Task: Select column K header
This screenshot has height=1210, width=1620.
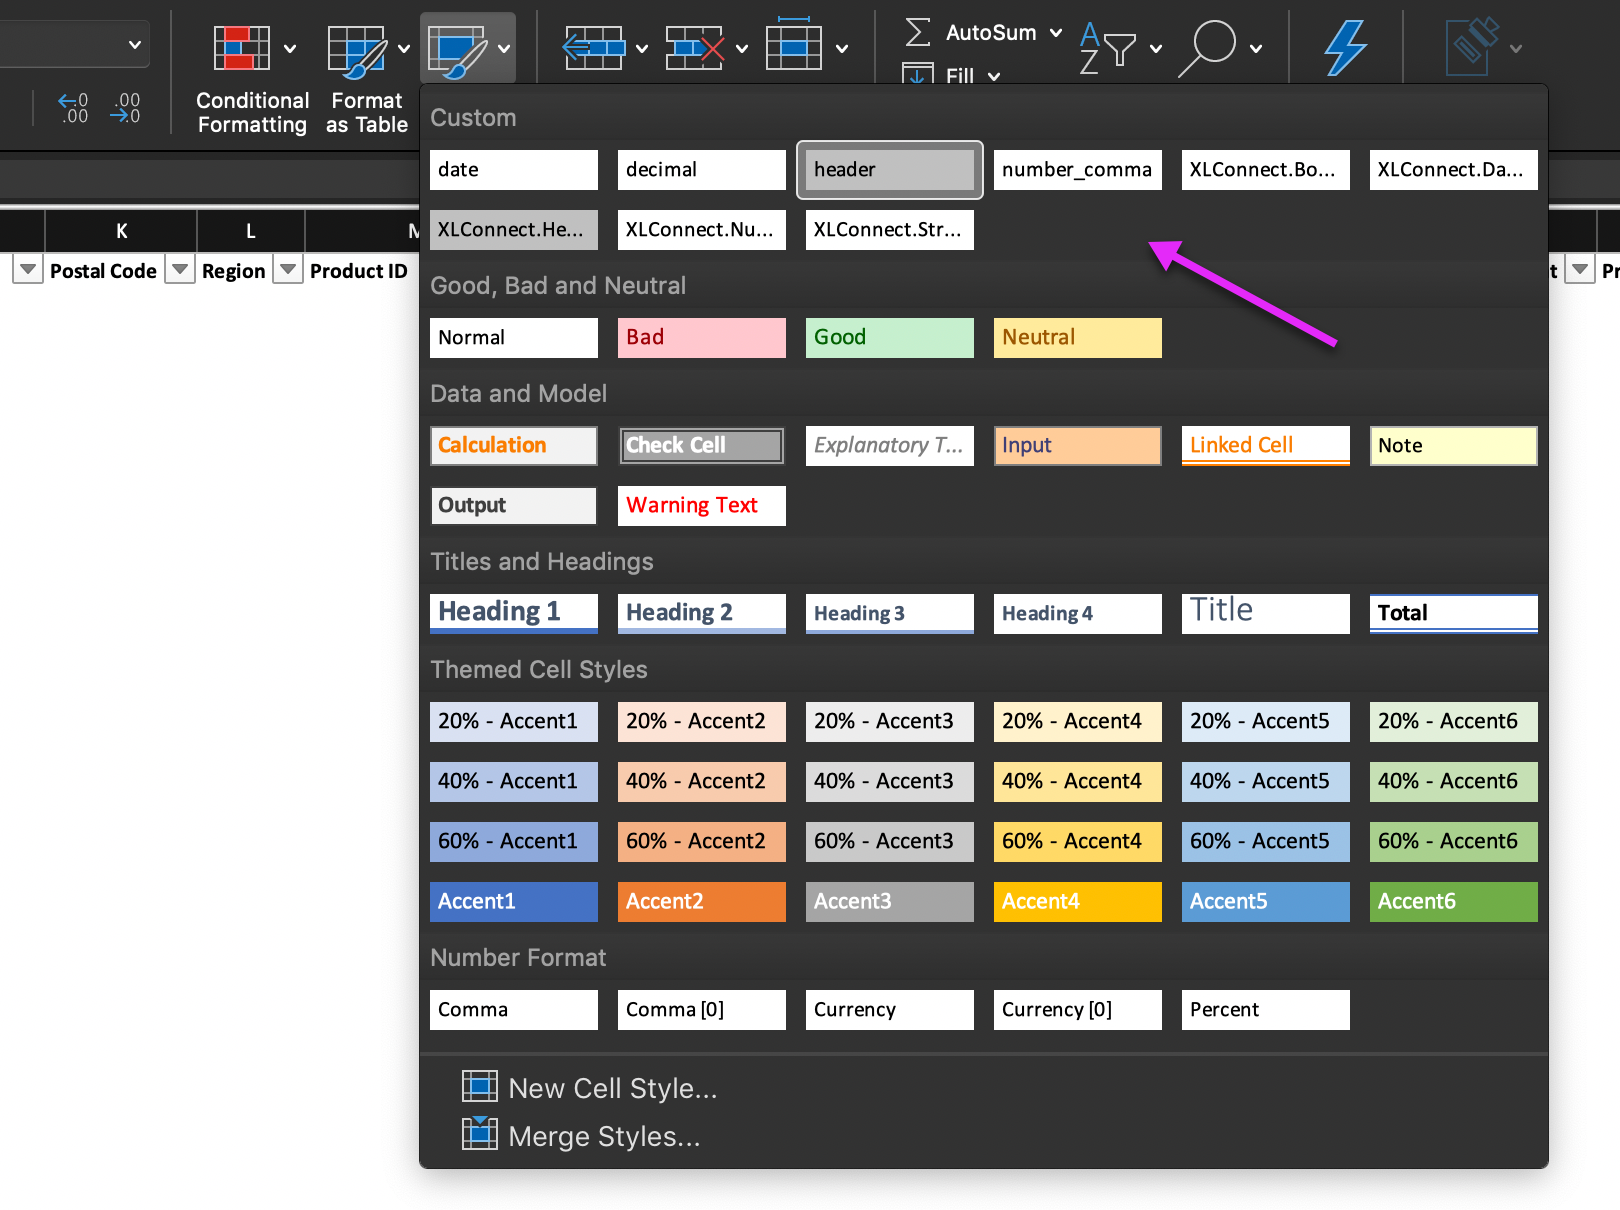Action: point(121,231)
